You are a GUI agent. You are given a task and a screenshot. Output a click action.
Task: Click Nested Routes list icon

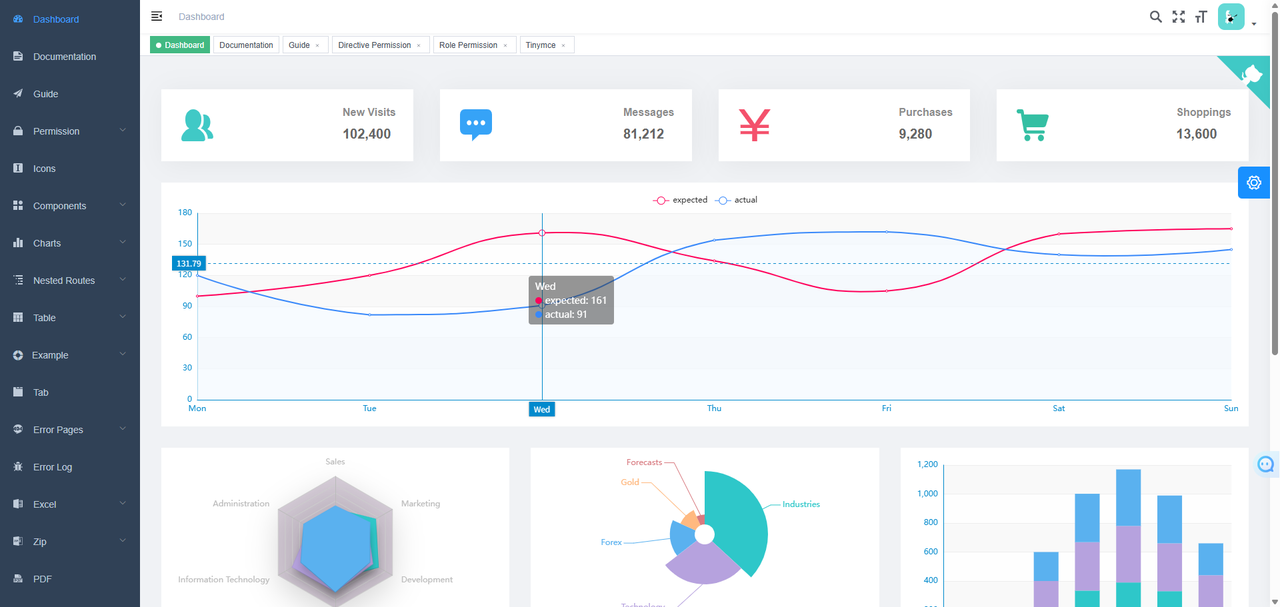coord(18,280)
